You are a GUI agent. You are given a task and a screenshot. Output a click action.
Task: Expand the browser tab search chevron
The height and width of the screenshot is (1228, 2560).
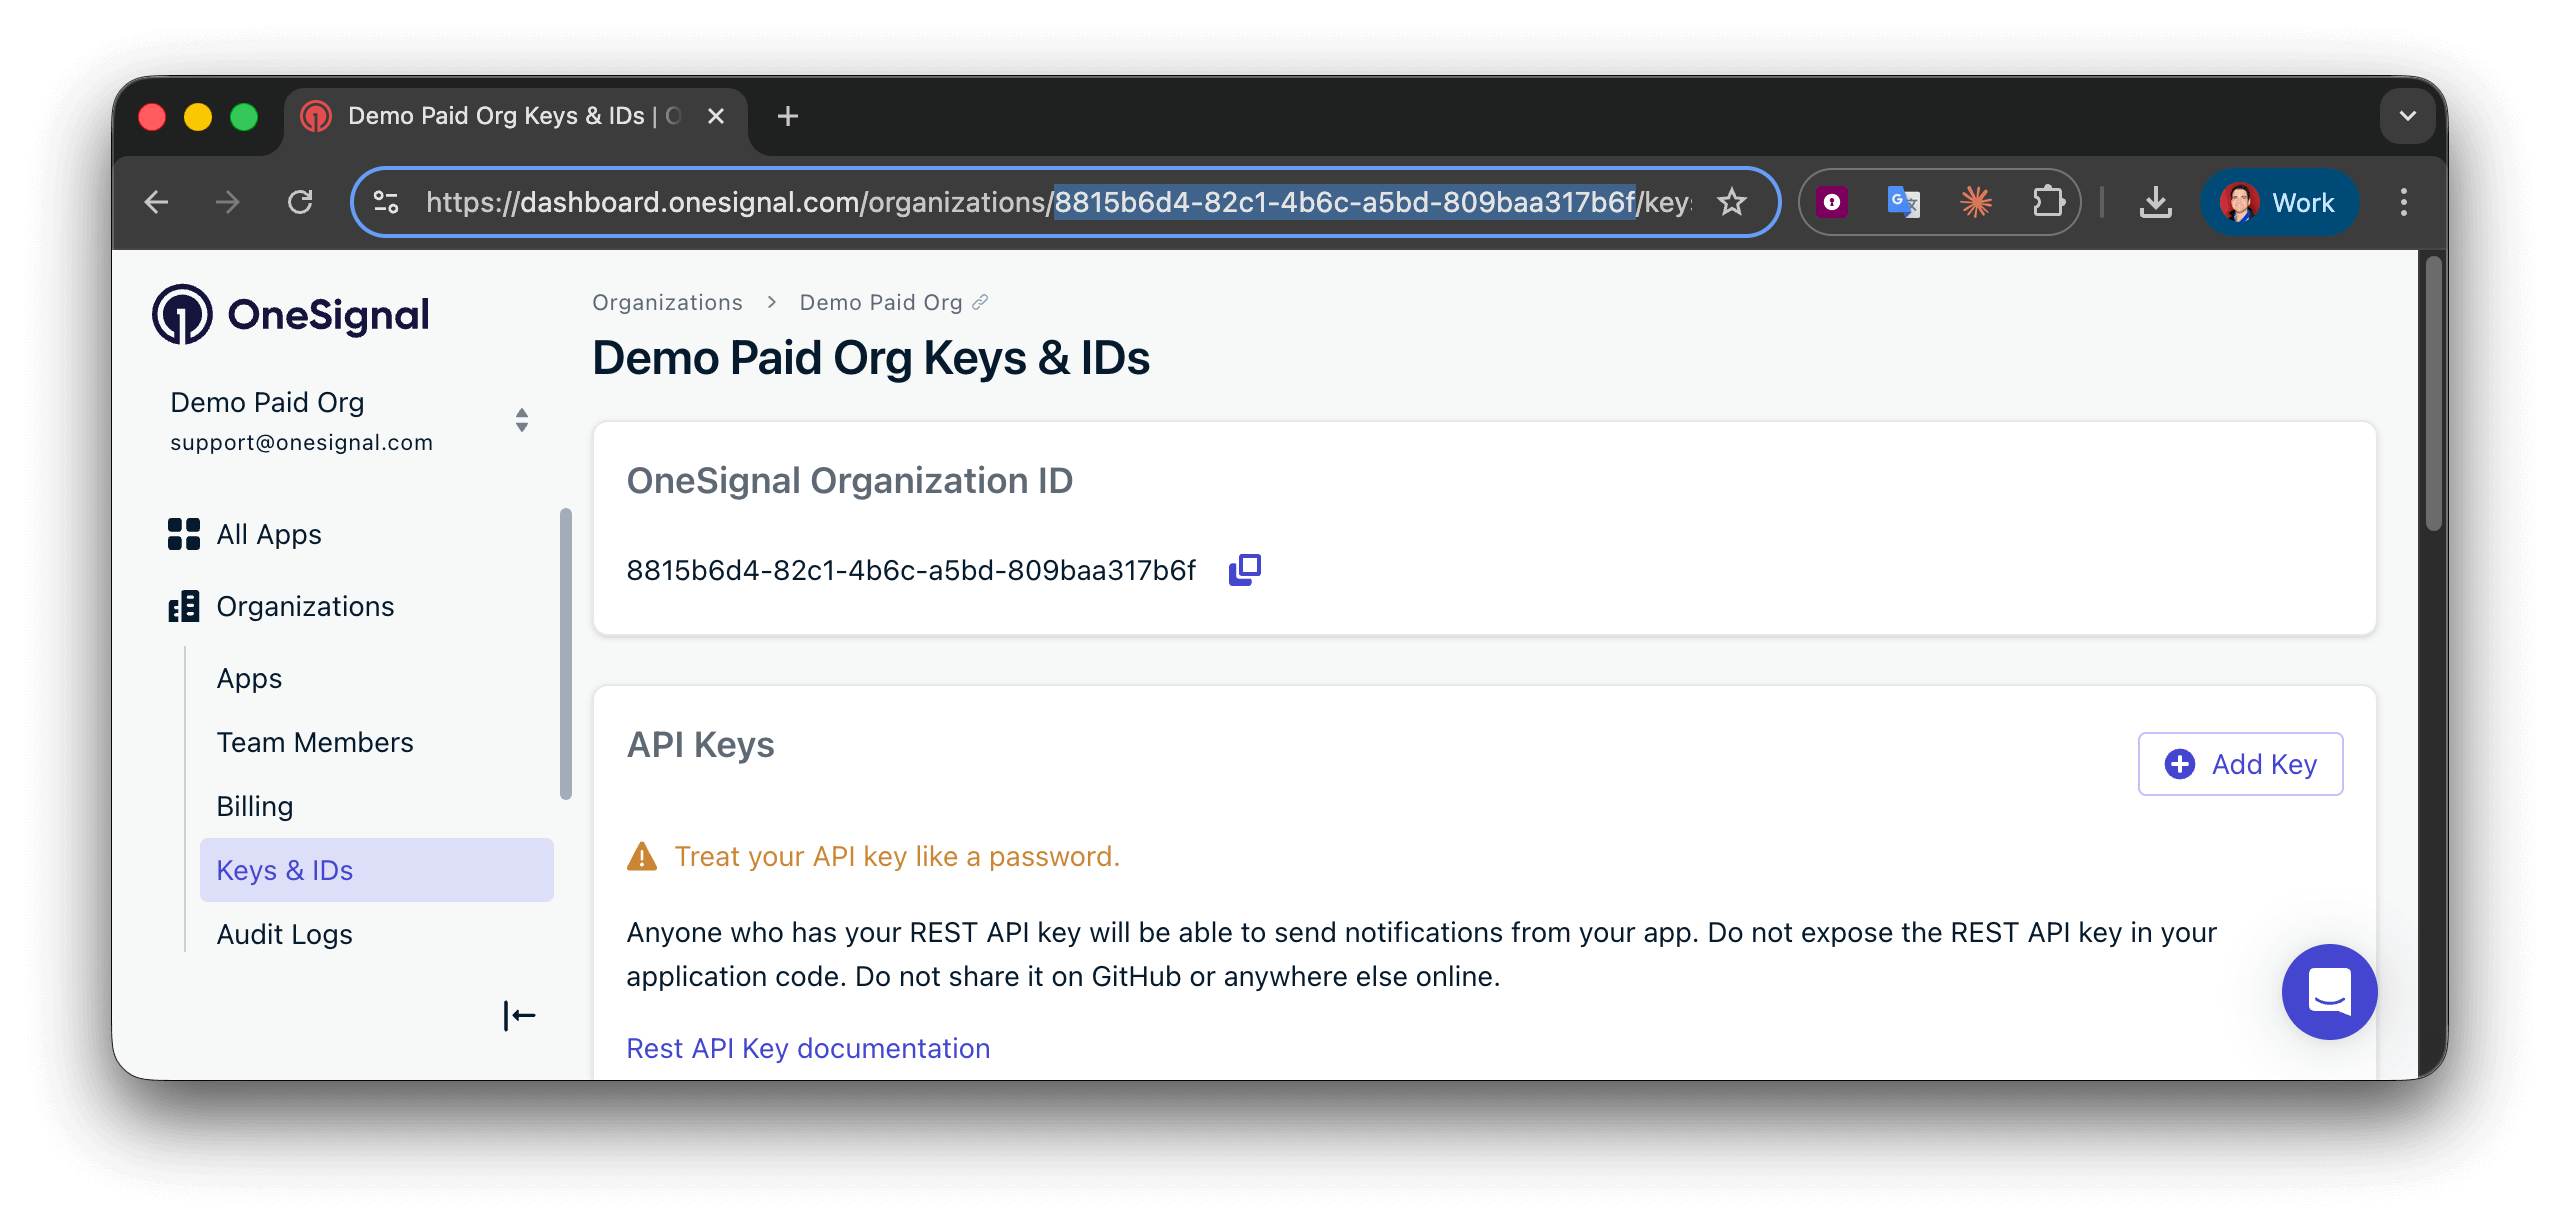pos(2407,115)
